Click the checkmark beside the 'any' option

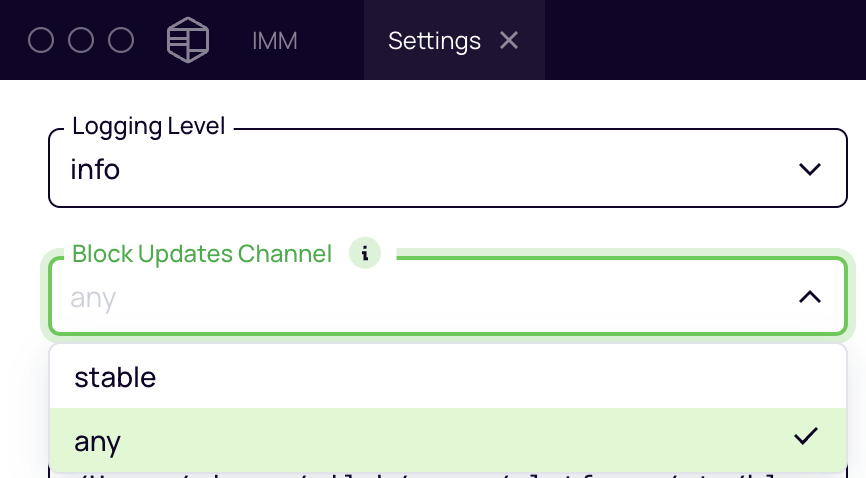pos(806,436)
